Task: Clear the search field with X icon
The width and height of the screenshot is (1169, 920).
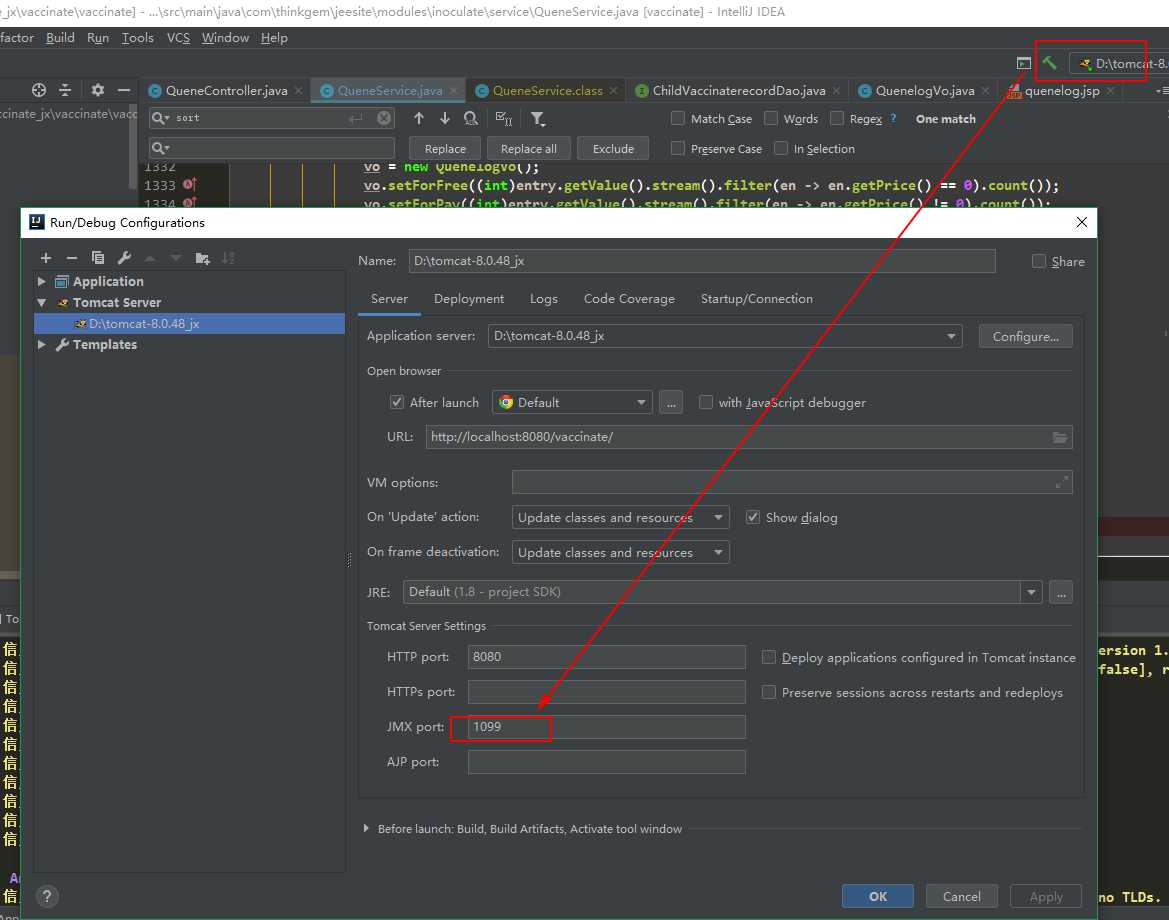Action: tap(384, 118)
